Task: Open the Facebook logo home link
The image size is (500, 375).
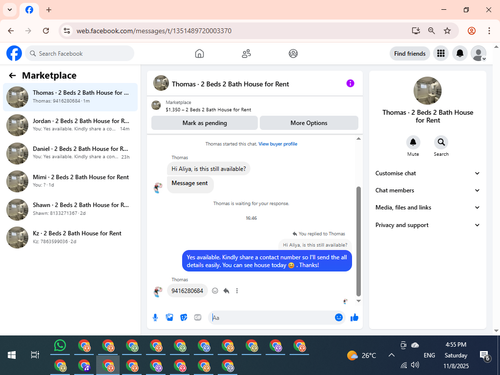Action: point(14,53)
